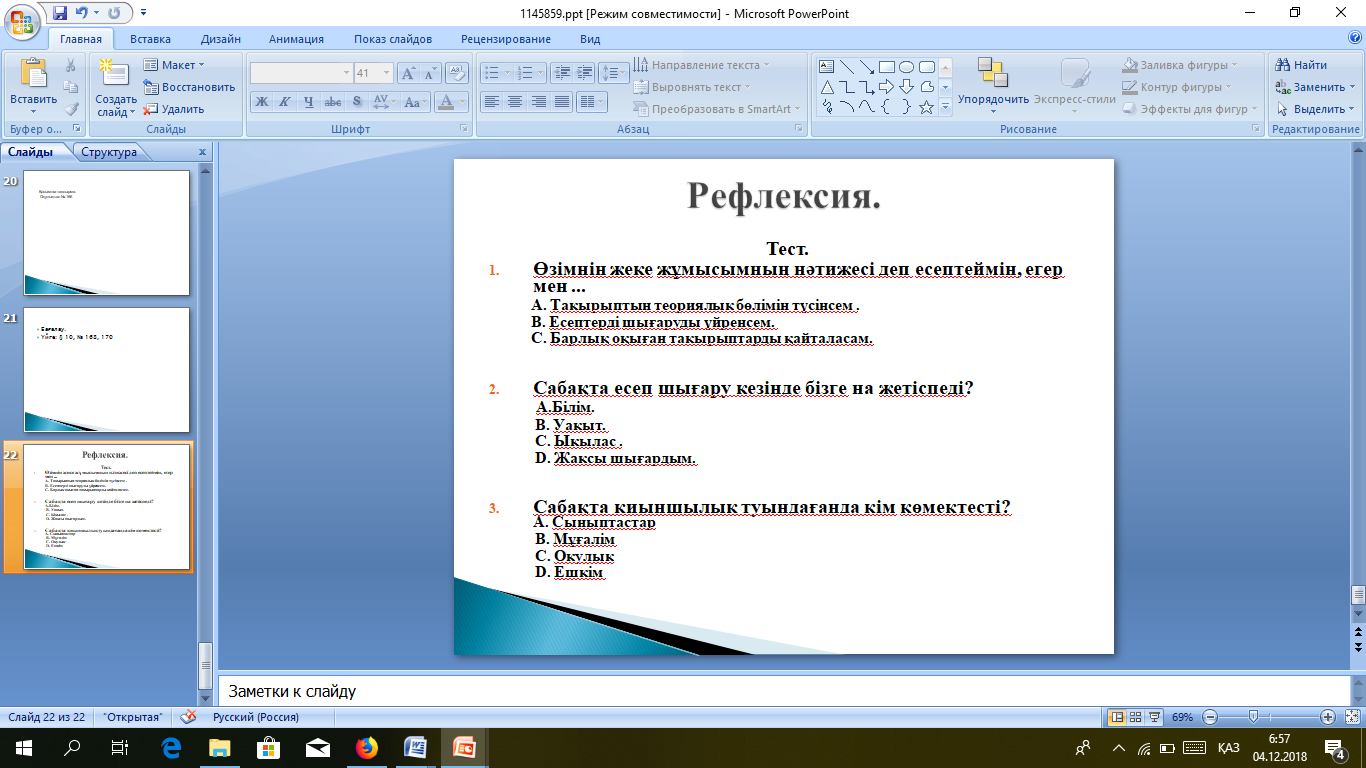The width and height of the screenshot is (1366, 768).
Task: Open the Windows Start menu
Action: coord(22,747)
